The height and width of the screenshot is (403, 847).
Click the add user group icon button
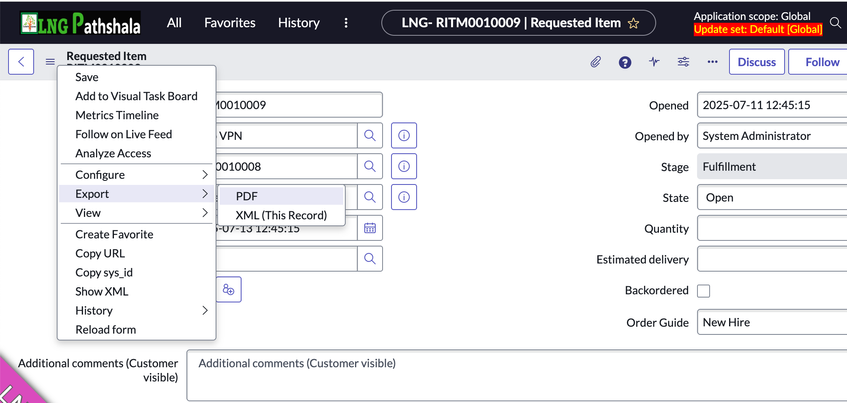228,290
